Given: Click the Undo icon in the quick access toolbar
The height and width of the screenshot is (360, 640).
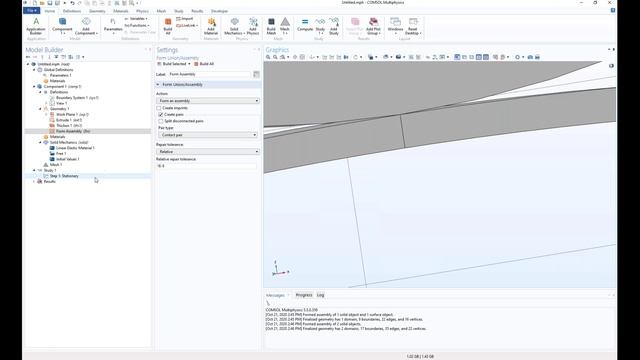Looking at the screenshot, I should pos(72,3).
